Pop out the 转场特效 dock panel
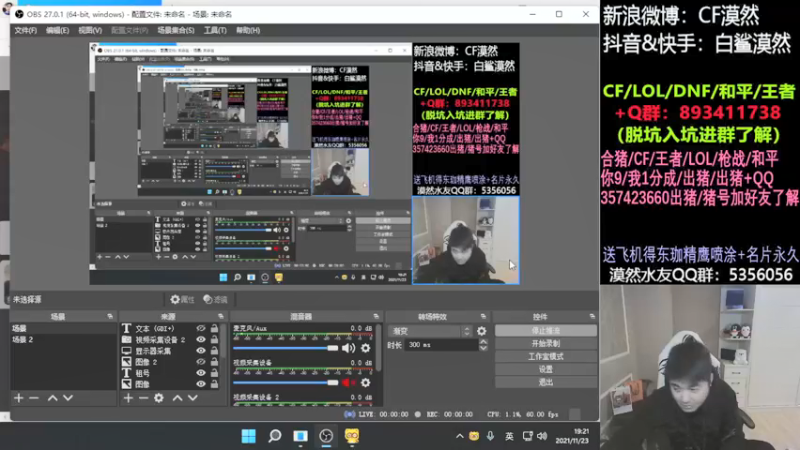This screenshot has width=800, height=450. pyautogui.click(x=483, y=317)
